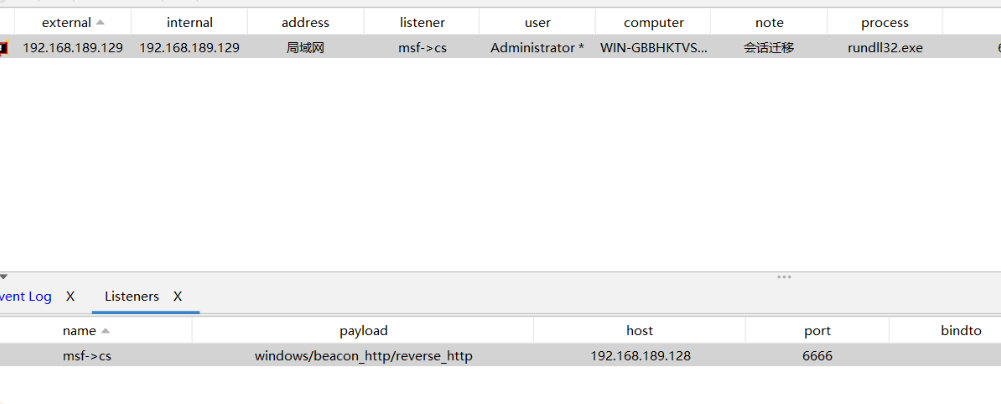
Task: Sort sessions by the computer column
Action: pos(654,22)
